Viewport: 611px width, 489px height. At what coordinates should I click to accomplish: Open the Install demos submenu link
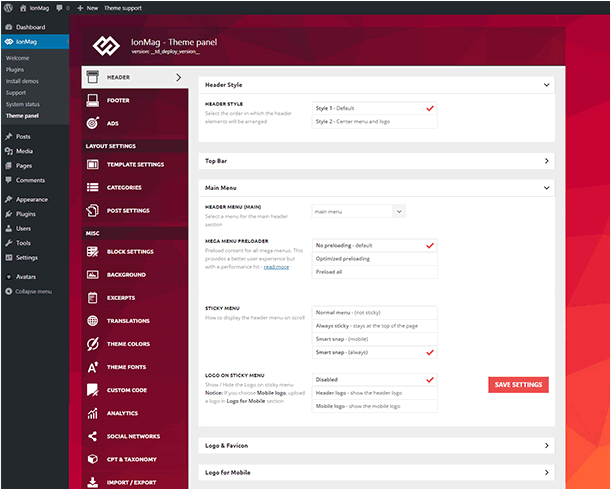coord(22,81)
